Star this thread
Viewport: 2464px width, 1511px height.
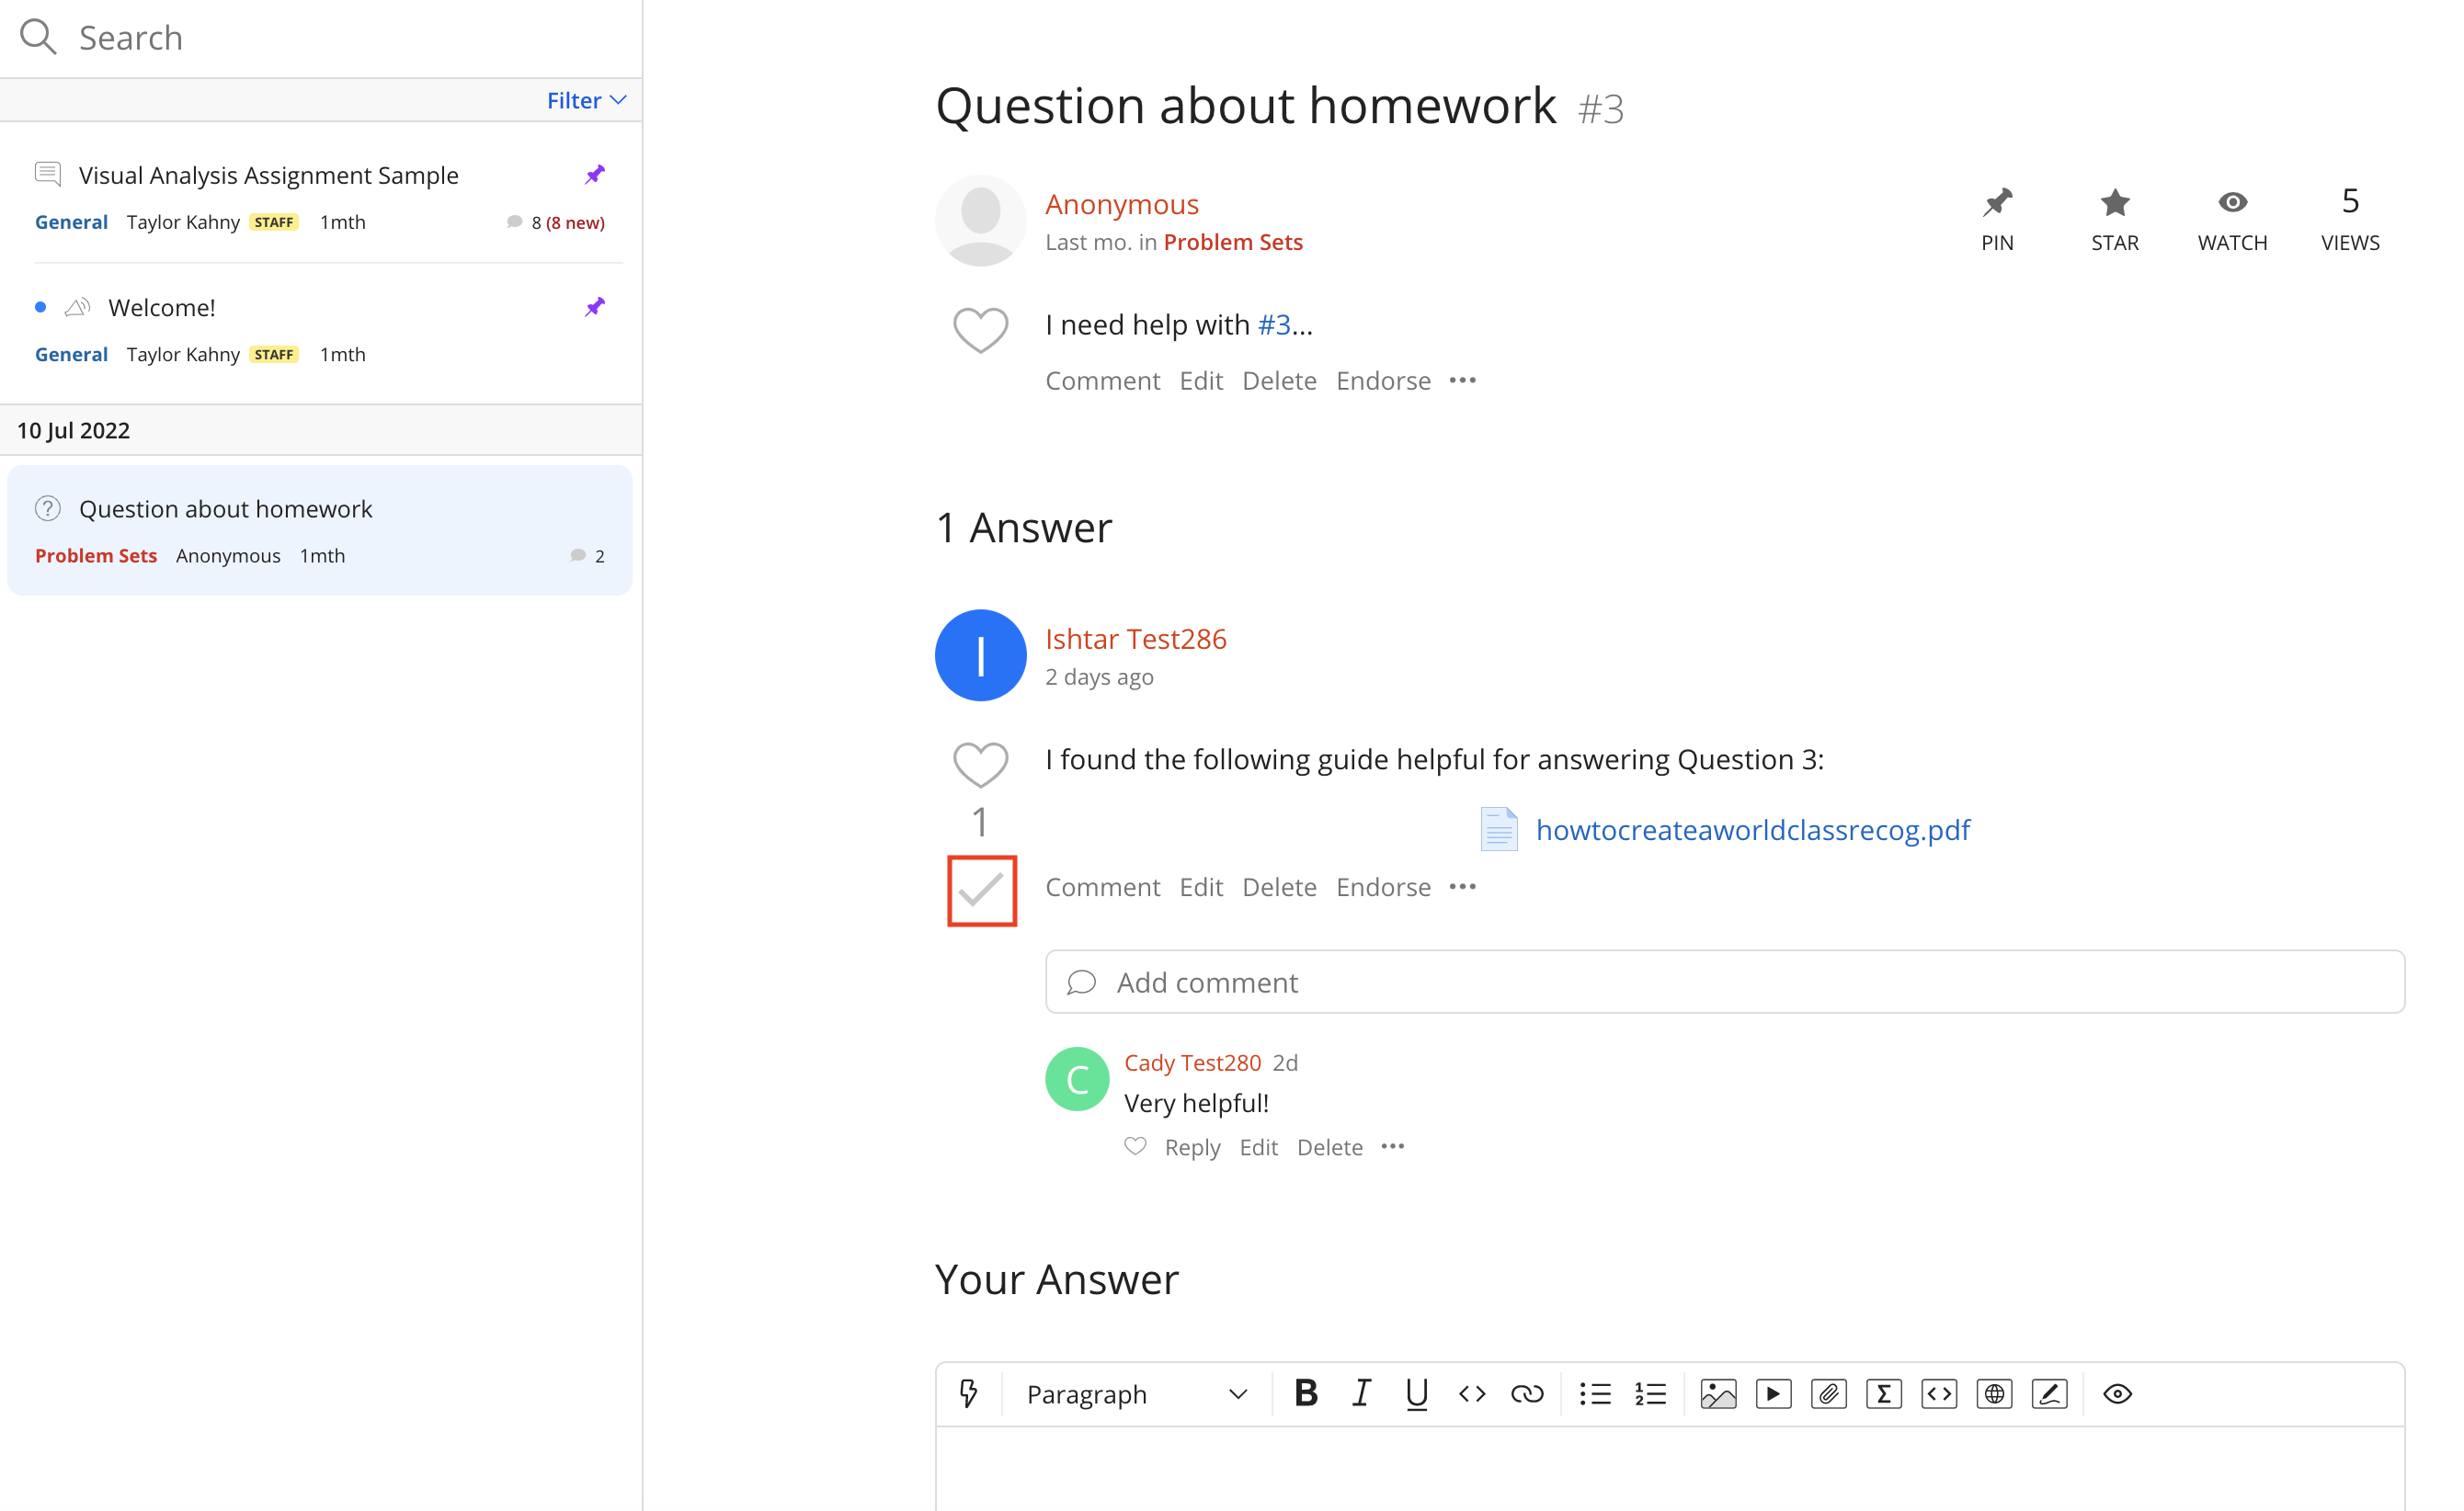[2114, 219]
